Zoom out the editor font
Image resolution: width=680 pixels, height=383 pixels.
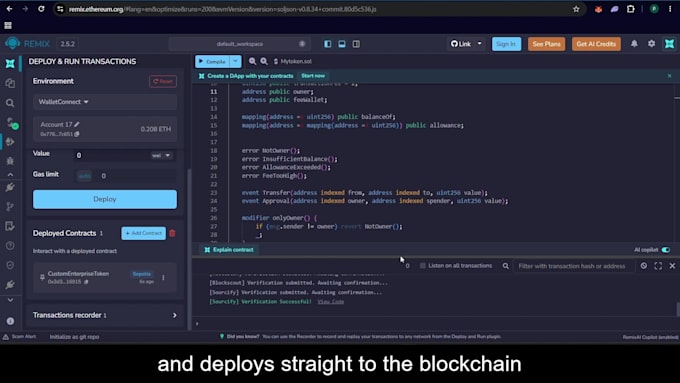[x=252, y=61]
